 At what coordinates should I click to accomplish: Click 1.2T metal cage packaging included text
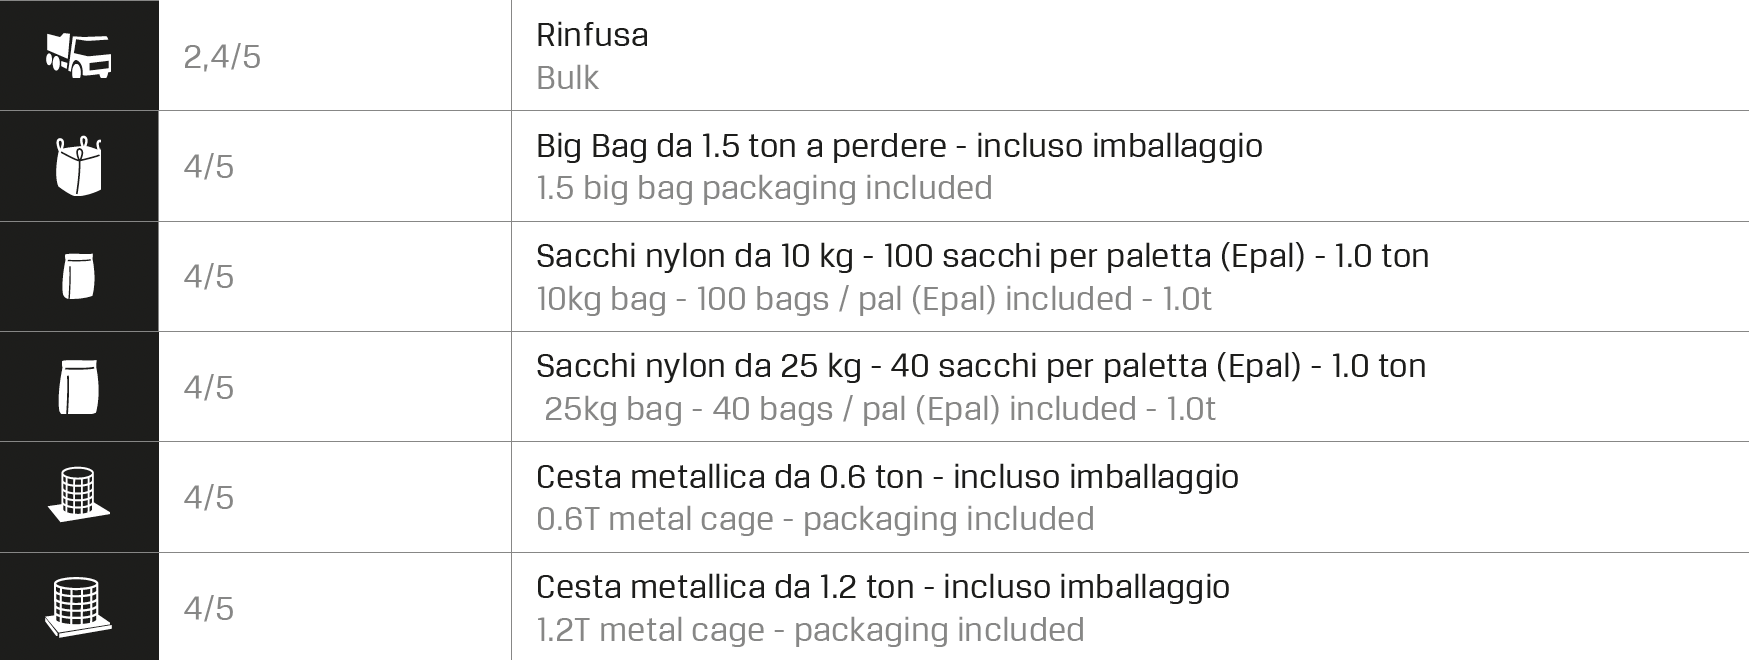[x=810, y=630]
